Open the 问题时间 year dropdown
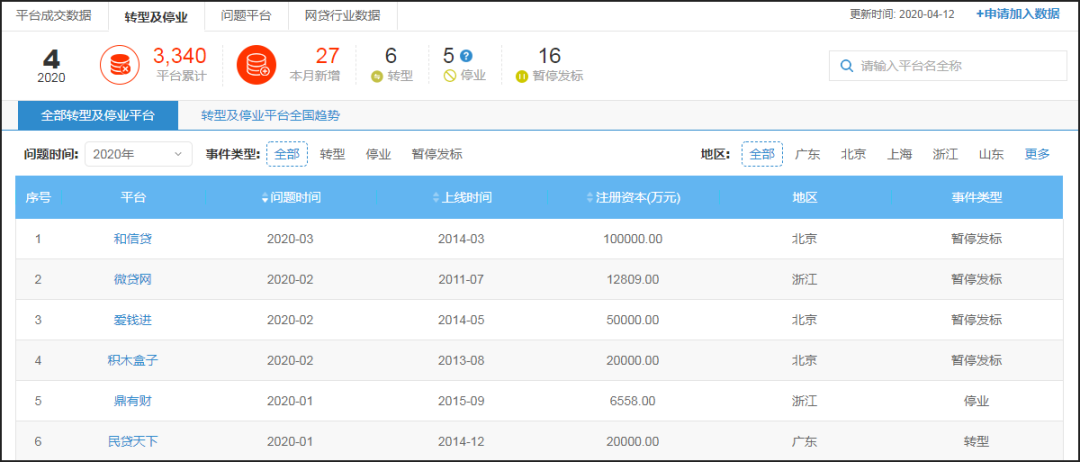The height and width of the screenshot is (462, 1080). click(x=138, y=154)
